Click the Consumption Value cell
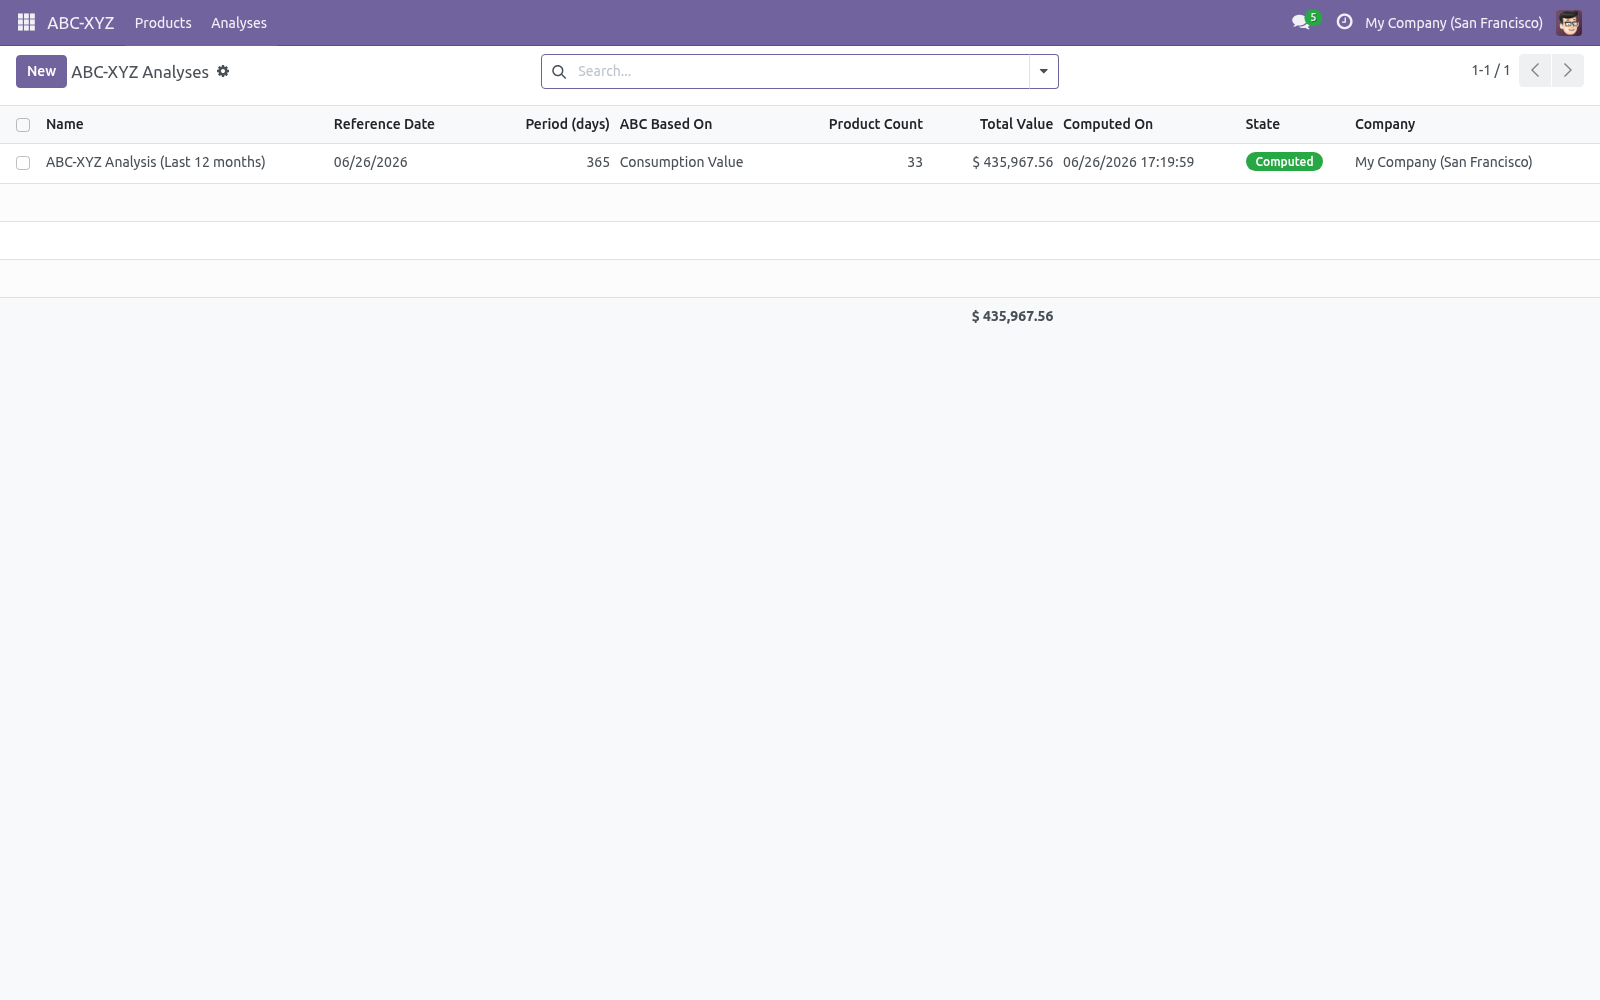Image resolution: width=1600 pixels, height=1000 pixels. point(681,162)
